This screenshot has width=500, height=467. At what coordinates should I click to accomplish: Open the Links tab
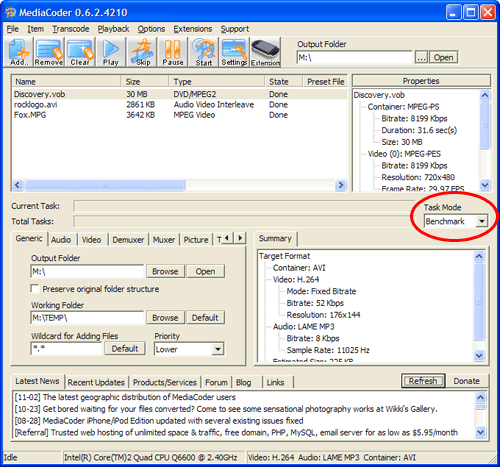click(x=275, y=382)
